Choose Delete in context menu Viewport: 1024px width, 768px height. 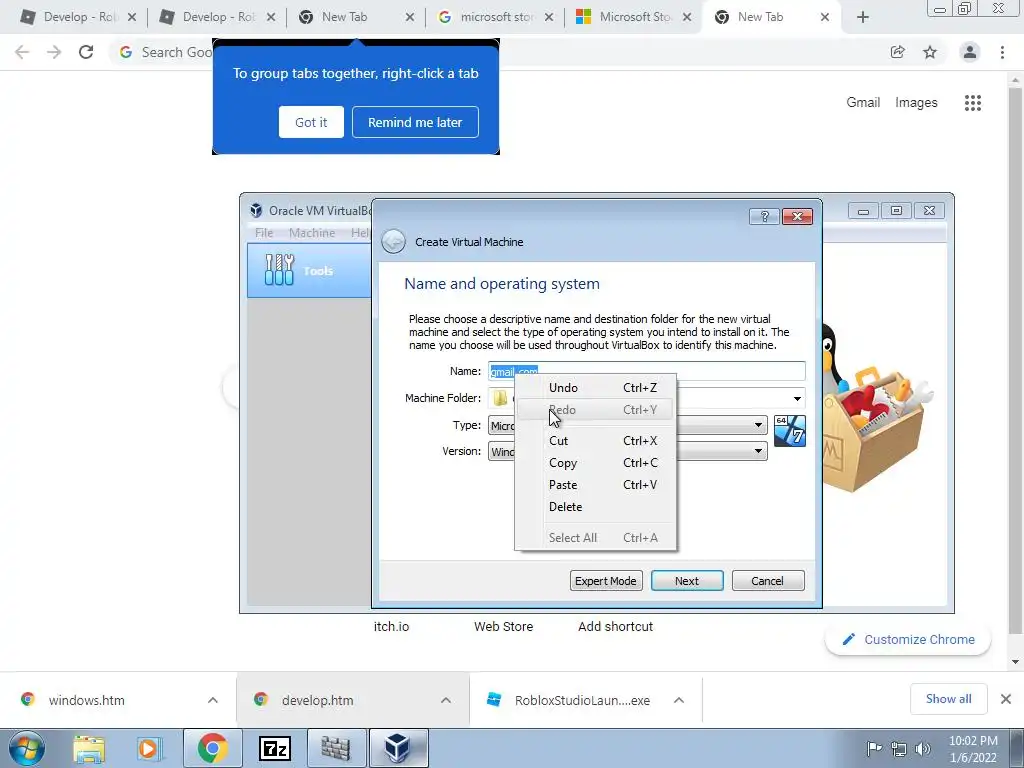point(596,507)
